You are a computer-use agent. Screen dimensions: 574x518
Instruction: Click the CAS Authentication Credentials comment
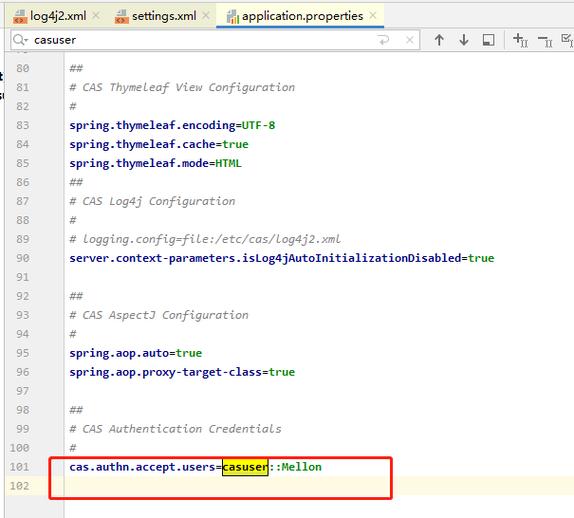[175, 429]
